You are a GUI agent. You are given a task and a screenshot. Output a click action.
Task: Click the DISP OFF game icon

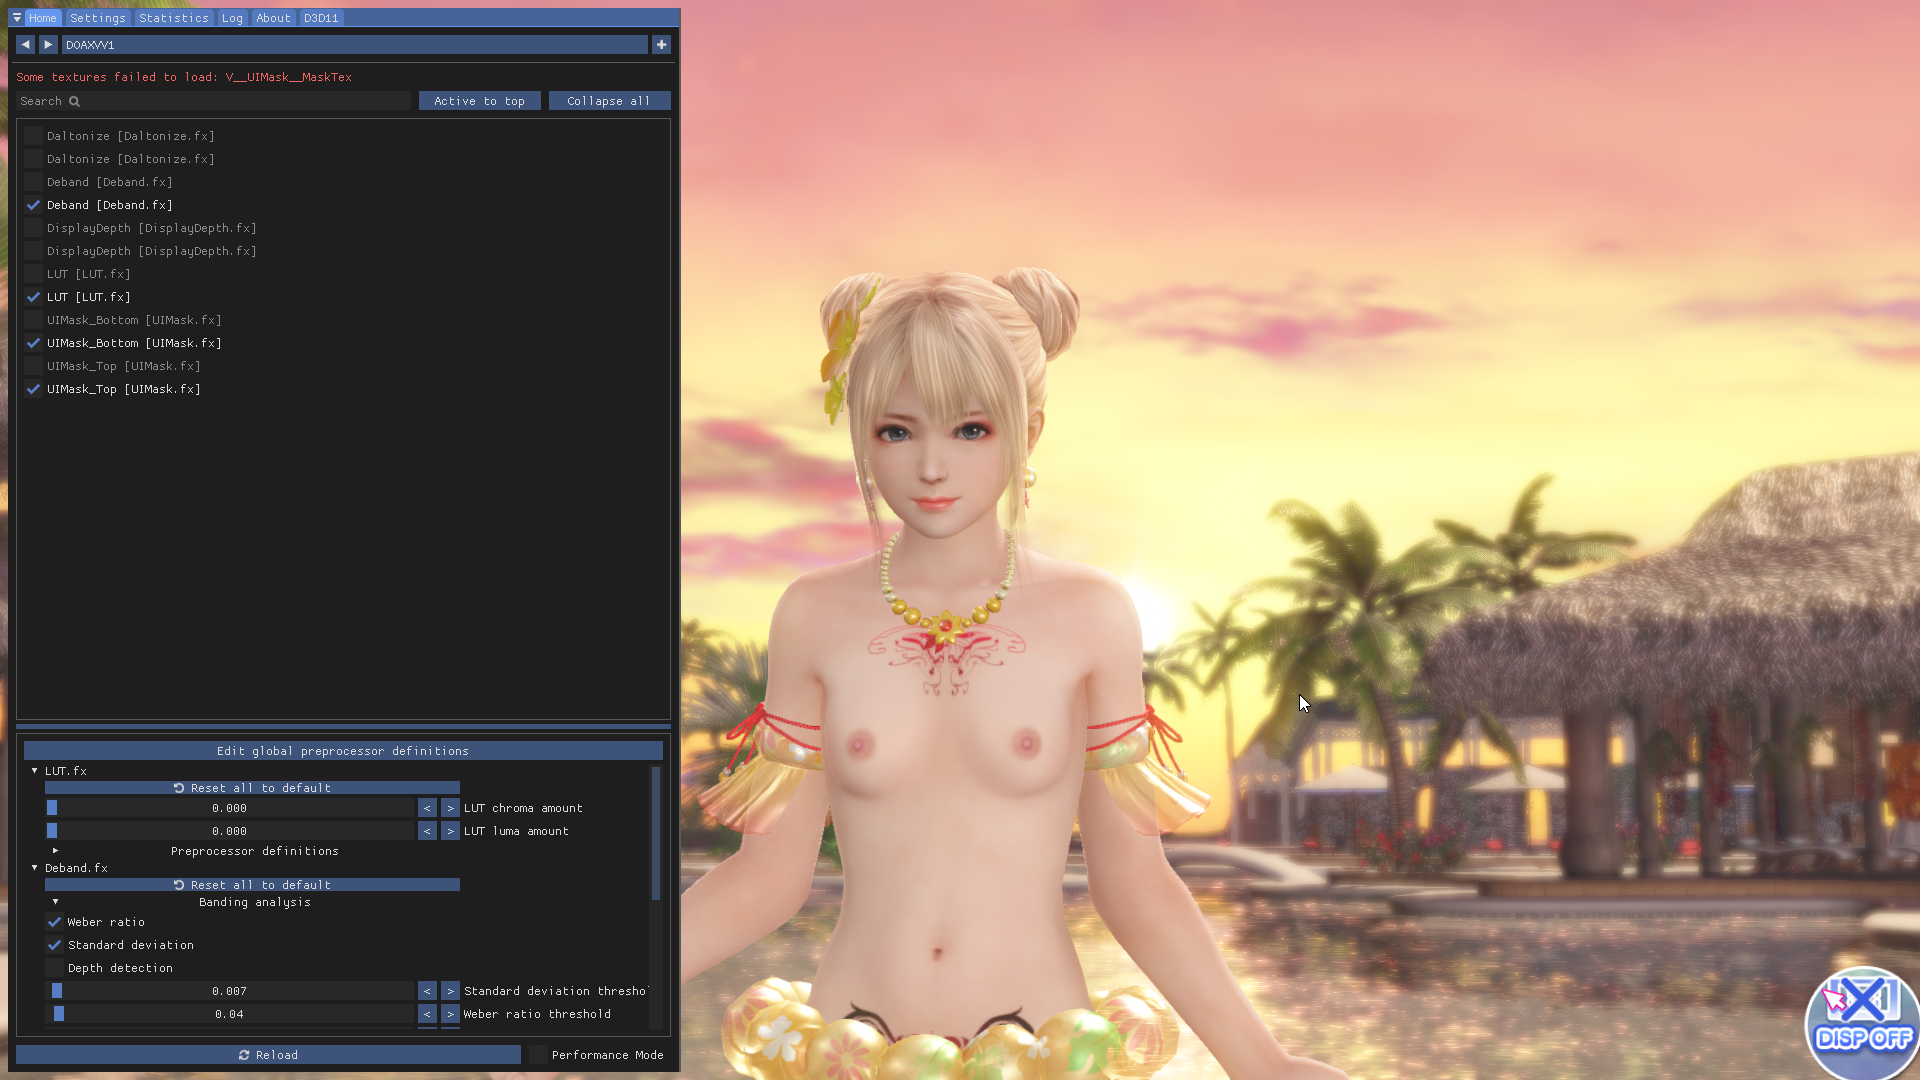click(x=1862, y=1022)
